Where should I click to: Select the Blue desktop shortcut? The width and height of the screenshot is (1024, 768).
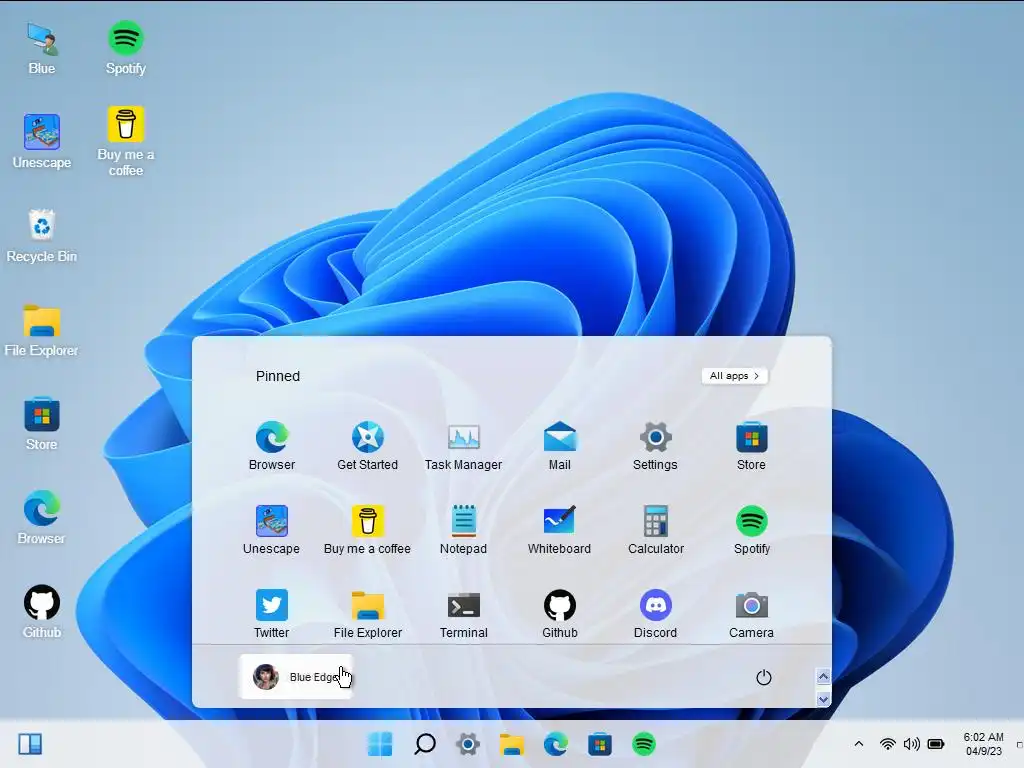coord(42,49)
